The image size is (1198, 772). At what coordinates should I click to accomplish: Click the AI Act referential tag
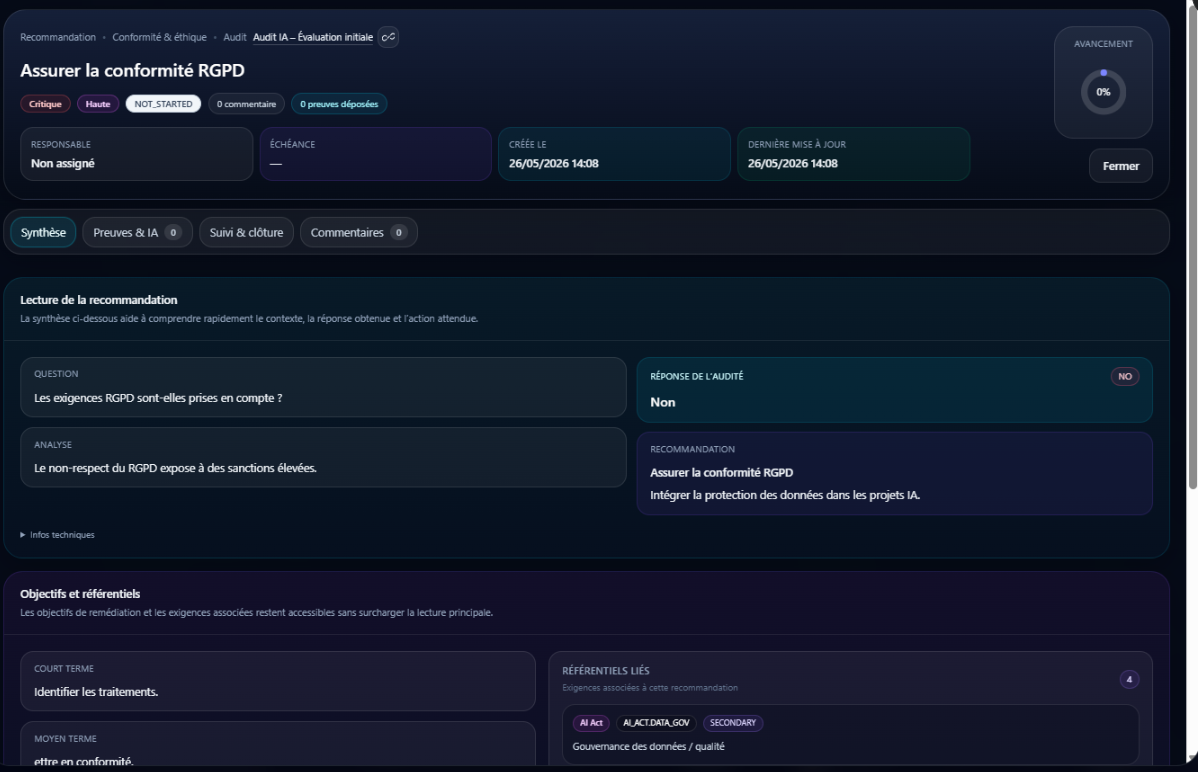point(591,722)
